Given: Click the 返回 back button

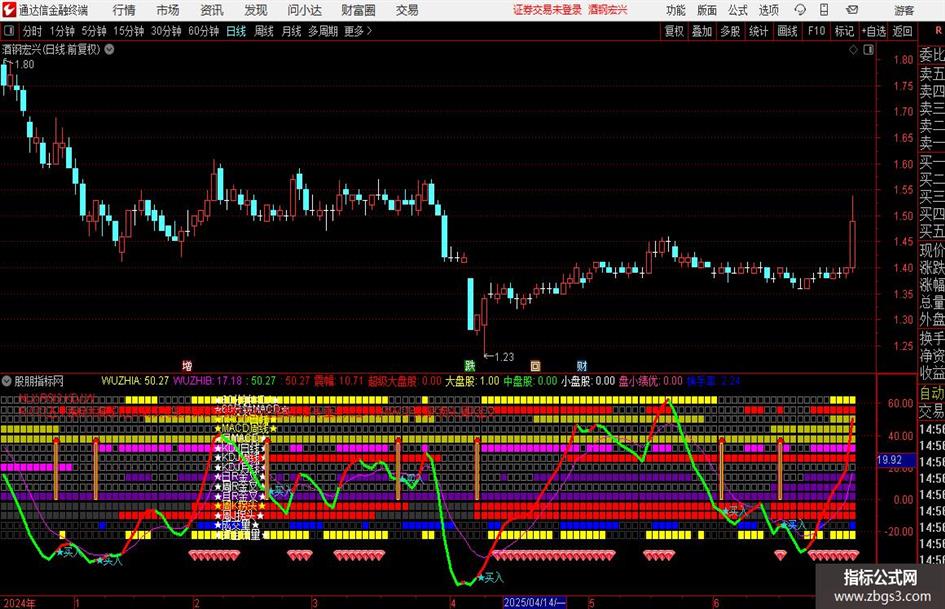Looking at the screenshot, I should point(902,31).
